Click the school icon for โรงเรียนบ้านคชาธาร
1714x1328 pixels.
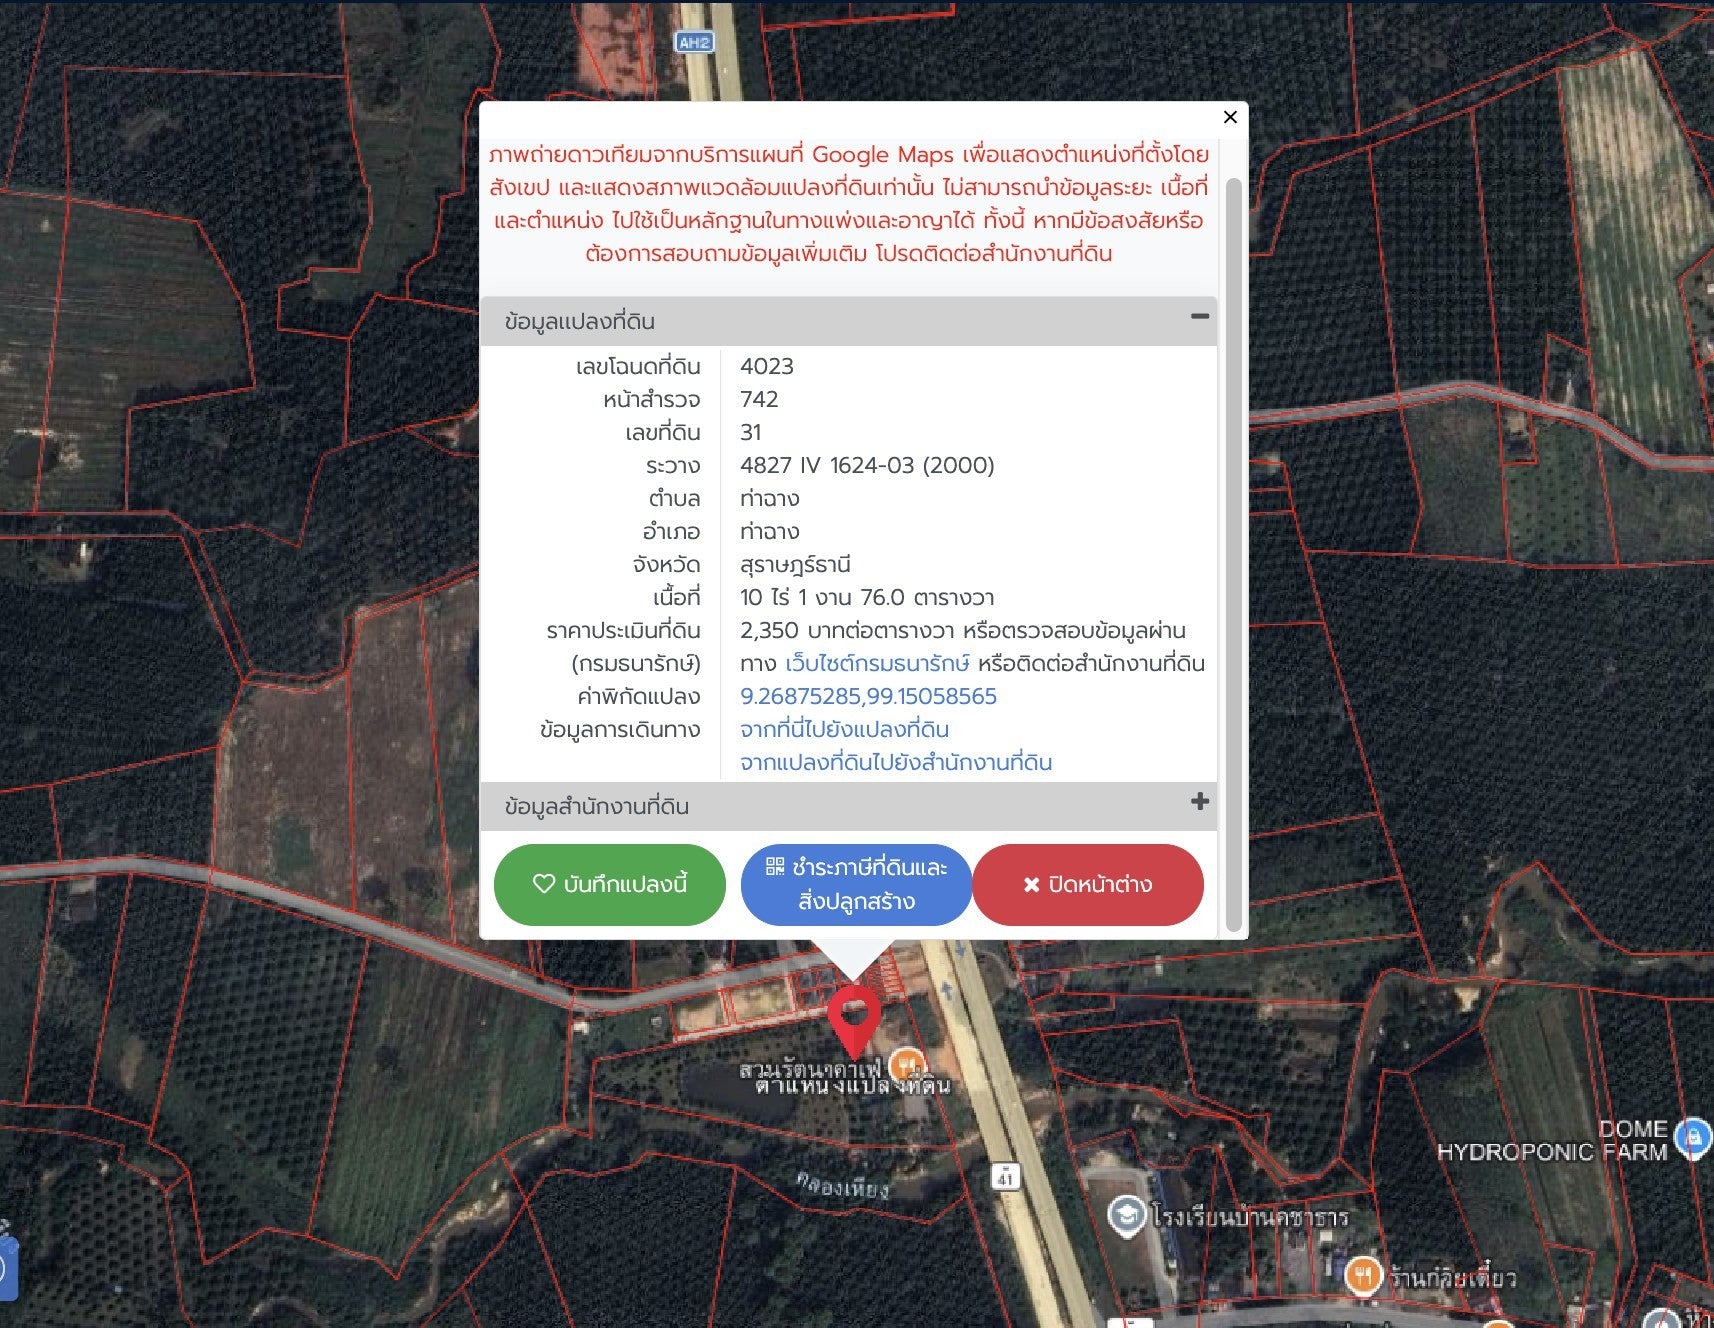tap(1127, 1215)
